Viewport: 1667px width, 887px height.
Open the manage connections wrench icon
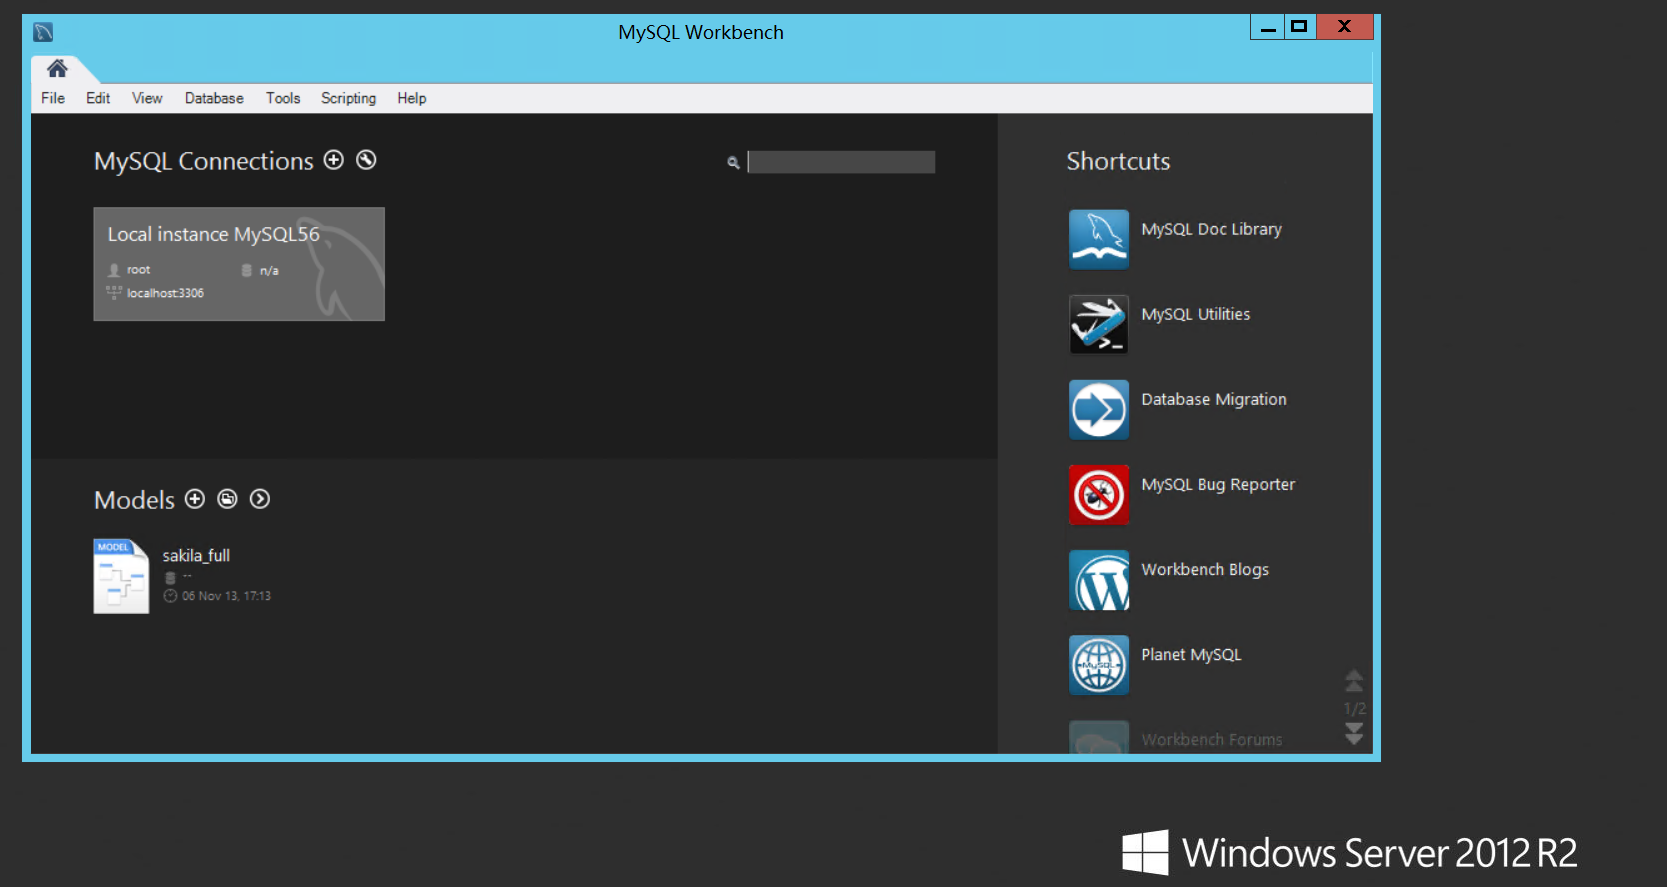[x=366, y=160]
